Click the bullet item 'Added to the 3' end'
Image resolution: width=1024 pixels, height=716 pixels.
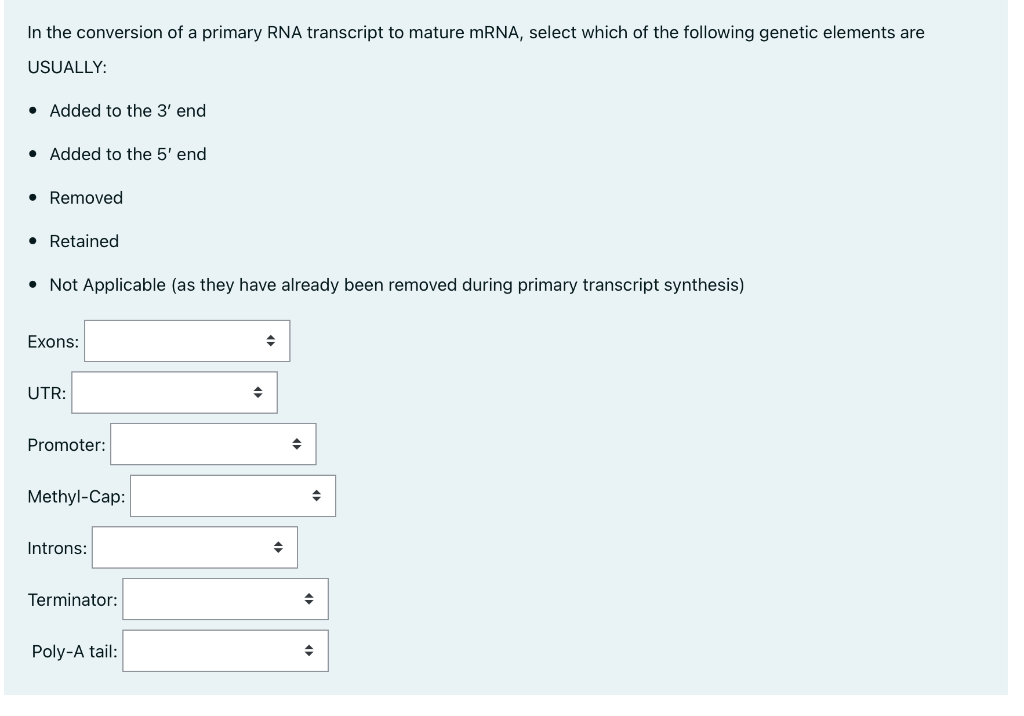[126, 111]
